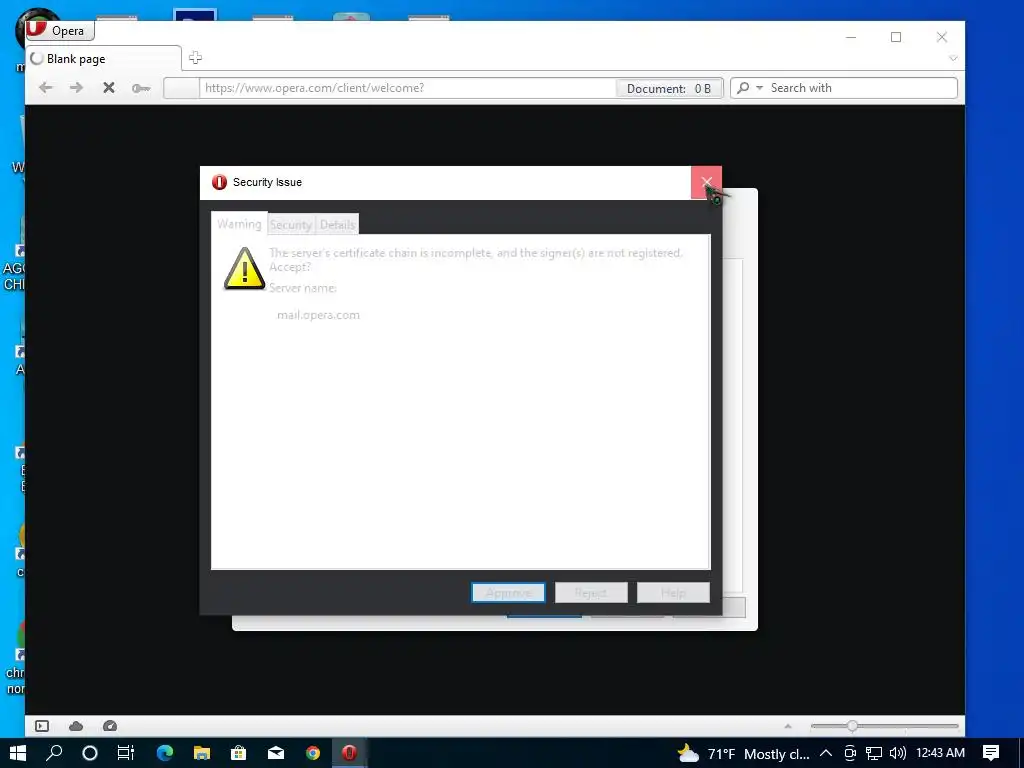Close the Security Issue dialog

tap(707, 182)
